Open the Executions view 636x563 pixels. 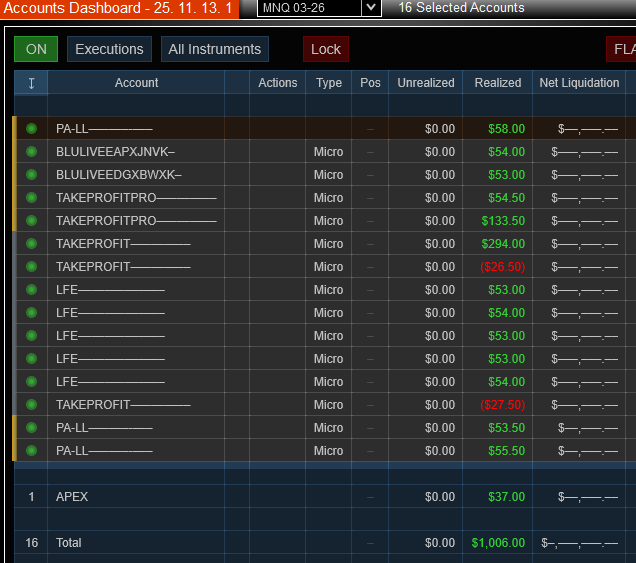tap(109, 49)
